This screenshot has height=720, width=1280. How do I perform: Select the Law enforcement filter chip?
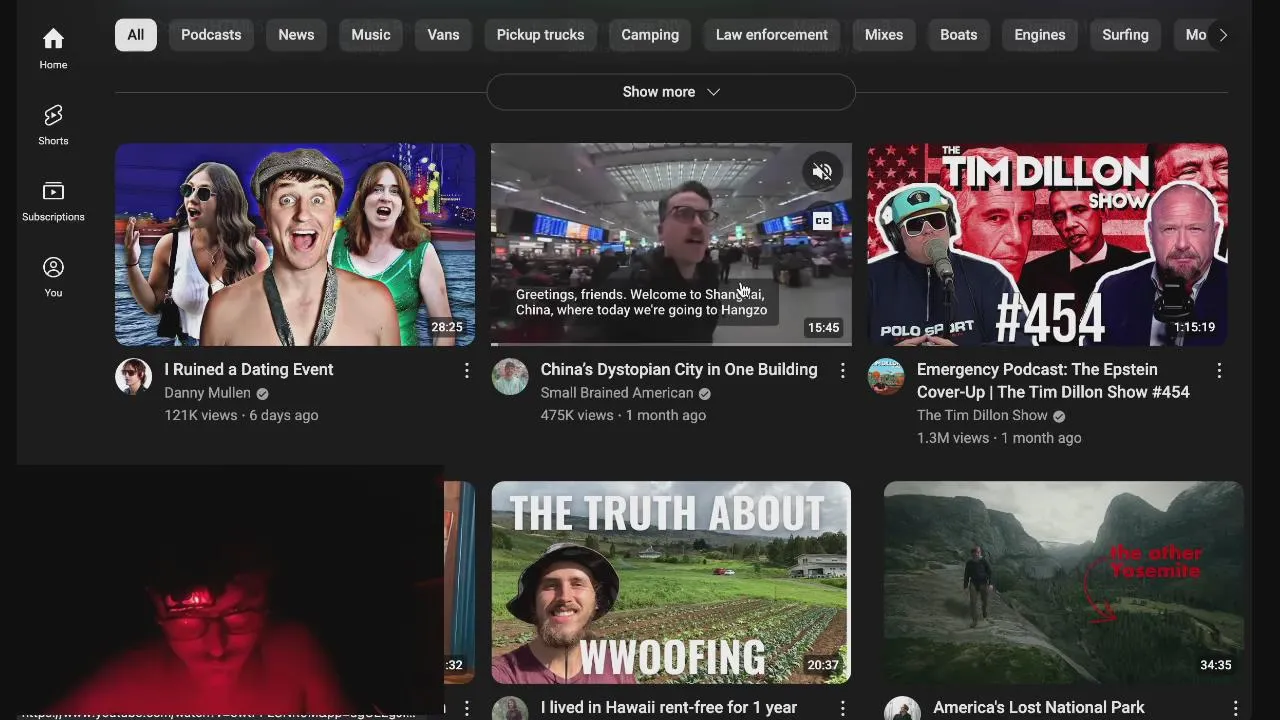coord(772,35)
